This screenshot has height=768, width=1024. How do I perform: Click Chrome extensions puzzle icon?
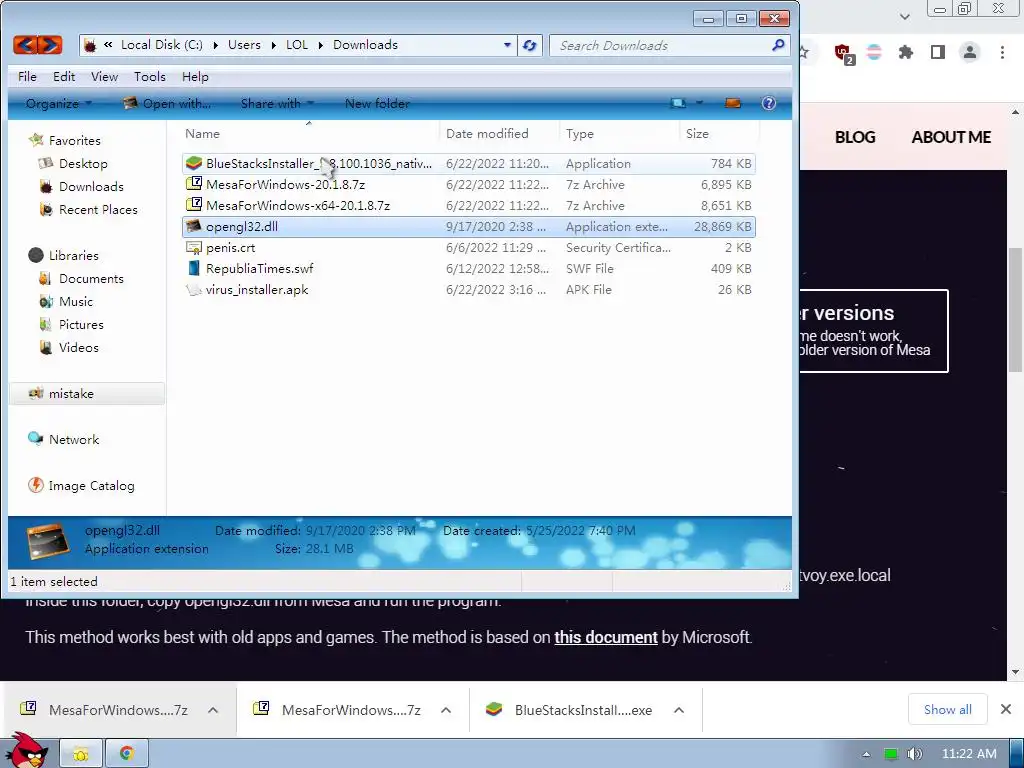[906, 52]
